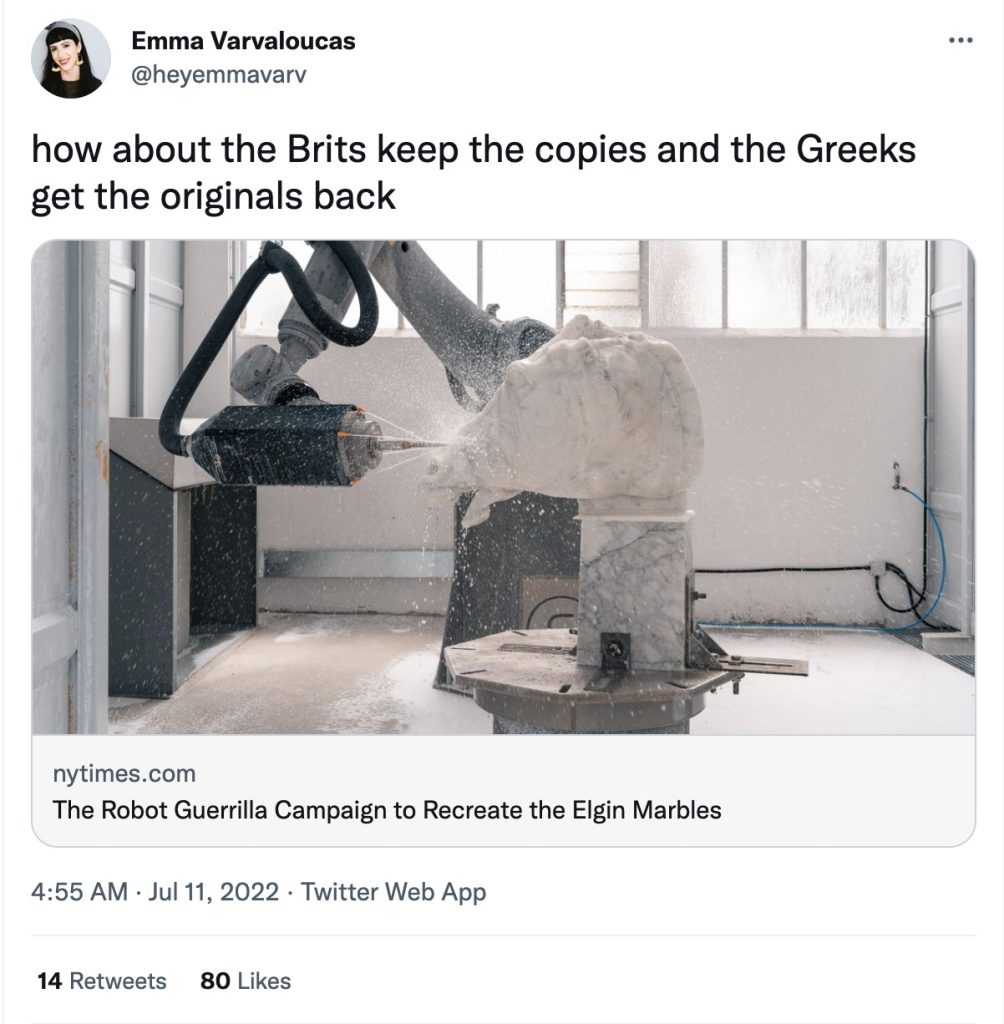Open the three-dot more options menu
Viewport: 1004px width, 1024px height.
(x=960, y=40)
